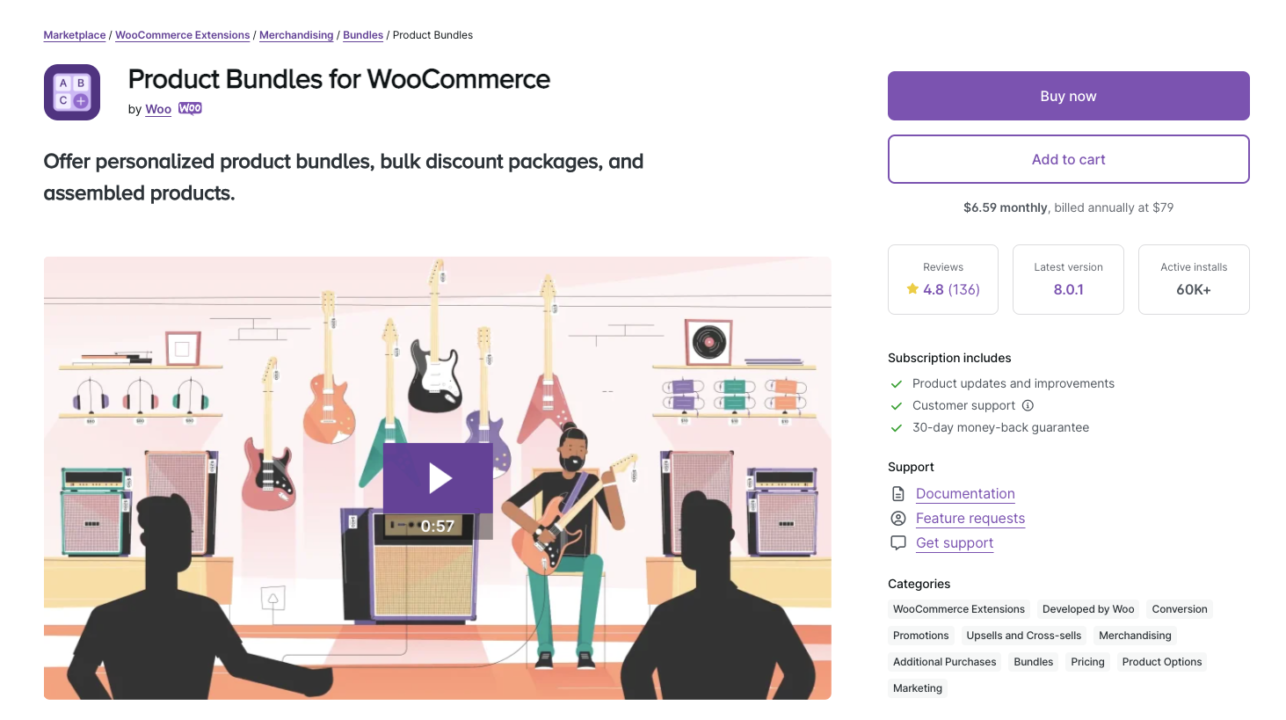Click the Feature requests person icon
1286x720 pixels.
(x=897, y=518)
